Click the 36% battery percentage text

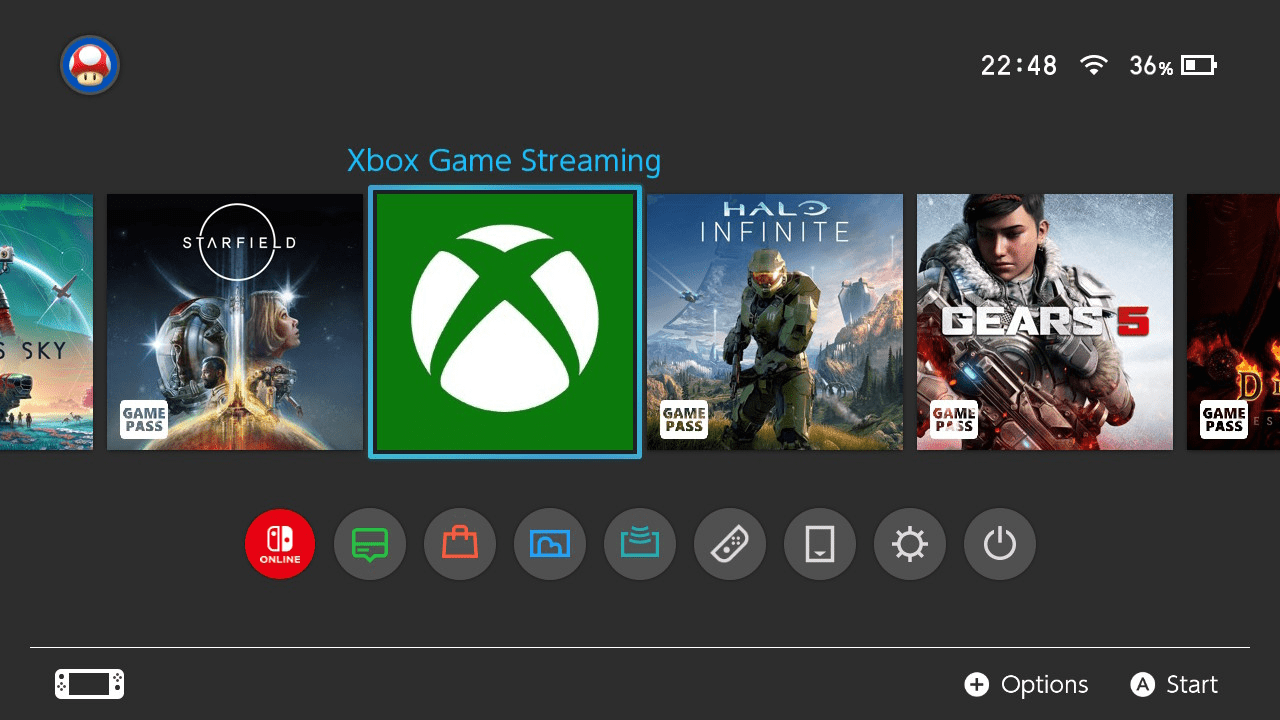click(x=1151, y=66)
